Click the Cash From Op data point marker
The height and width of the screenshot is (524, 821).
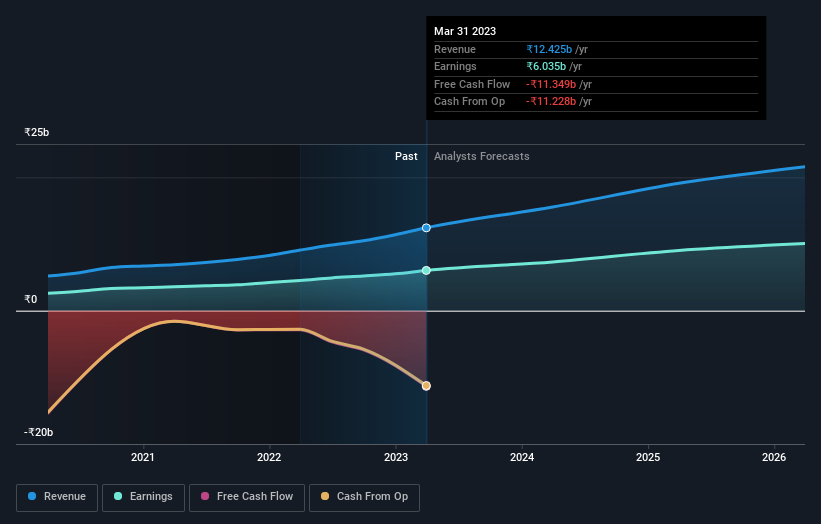(x=426, y=386)
